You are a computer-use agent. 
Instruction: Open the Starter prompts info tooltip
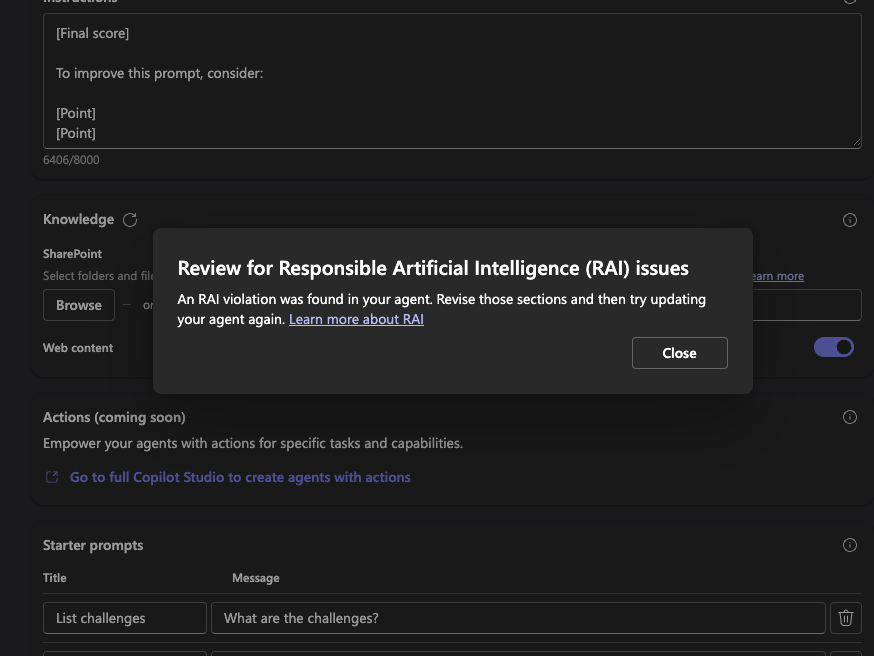pyautogui.click(x=849, y=545)
